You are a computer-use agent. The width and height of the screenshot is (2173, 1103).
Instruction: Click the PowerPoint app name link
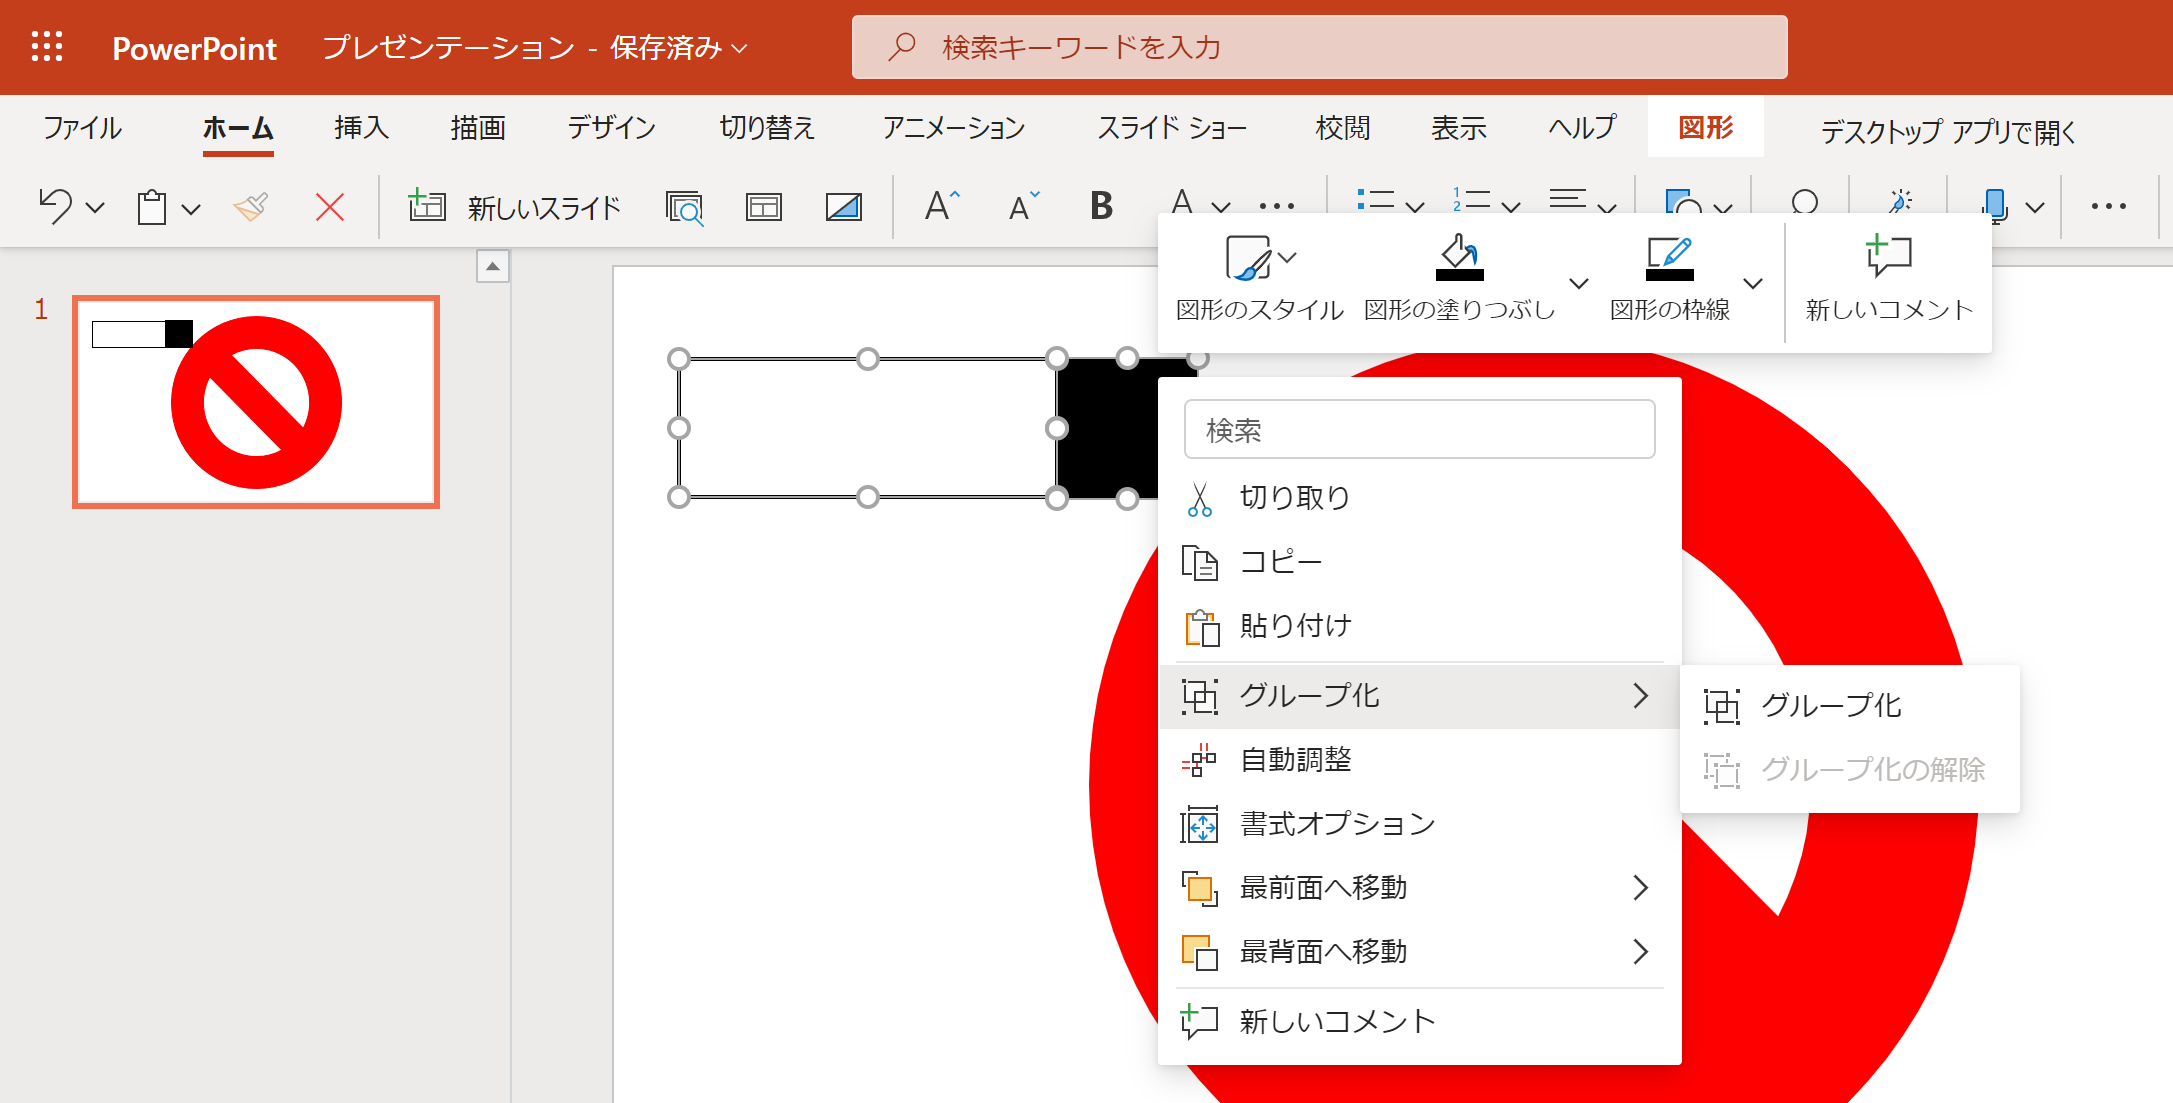click(194, 48)
